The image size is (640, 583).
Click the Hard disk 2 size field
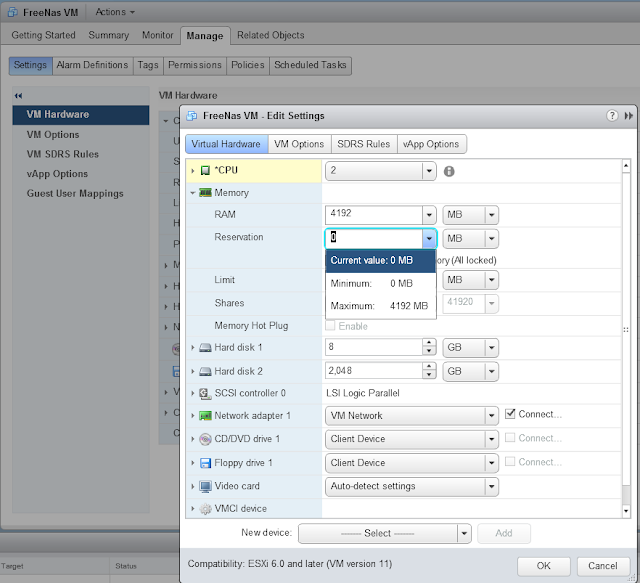(374, 371)
